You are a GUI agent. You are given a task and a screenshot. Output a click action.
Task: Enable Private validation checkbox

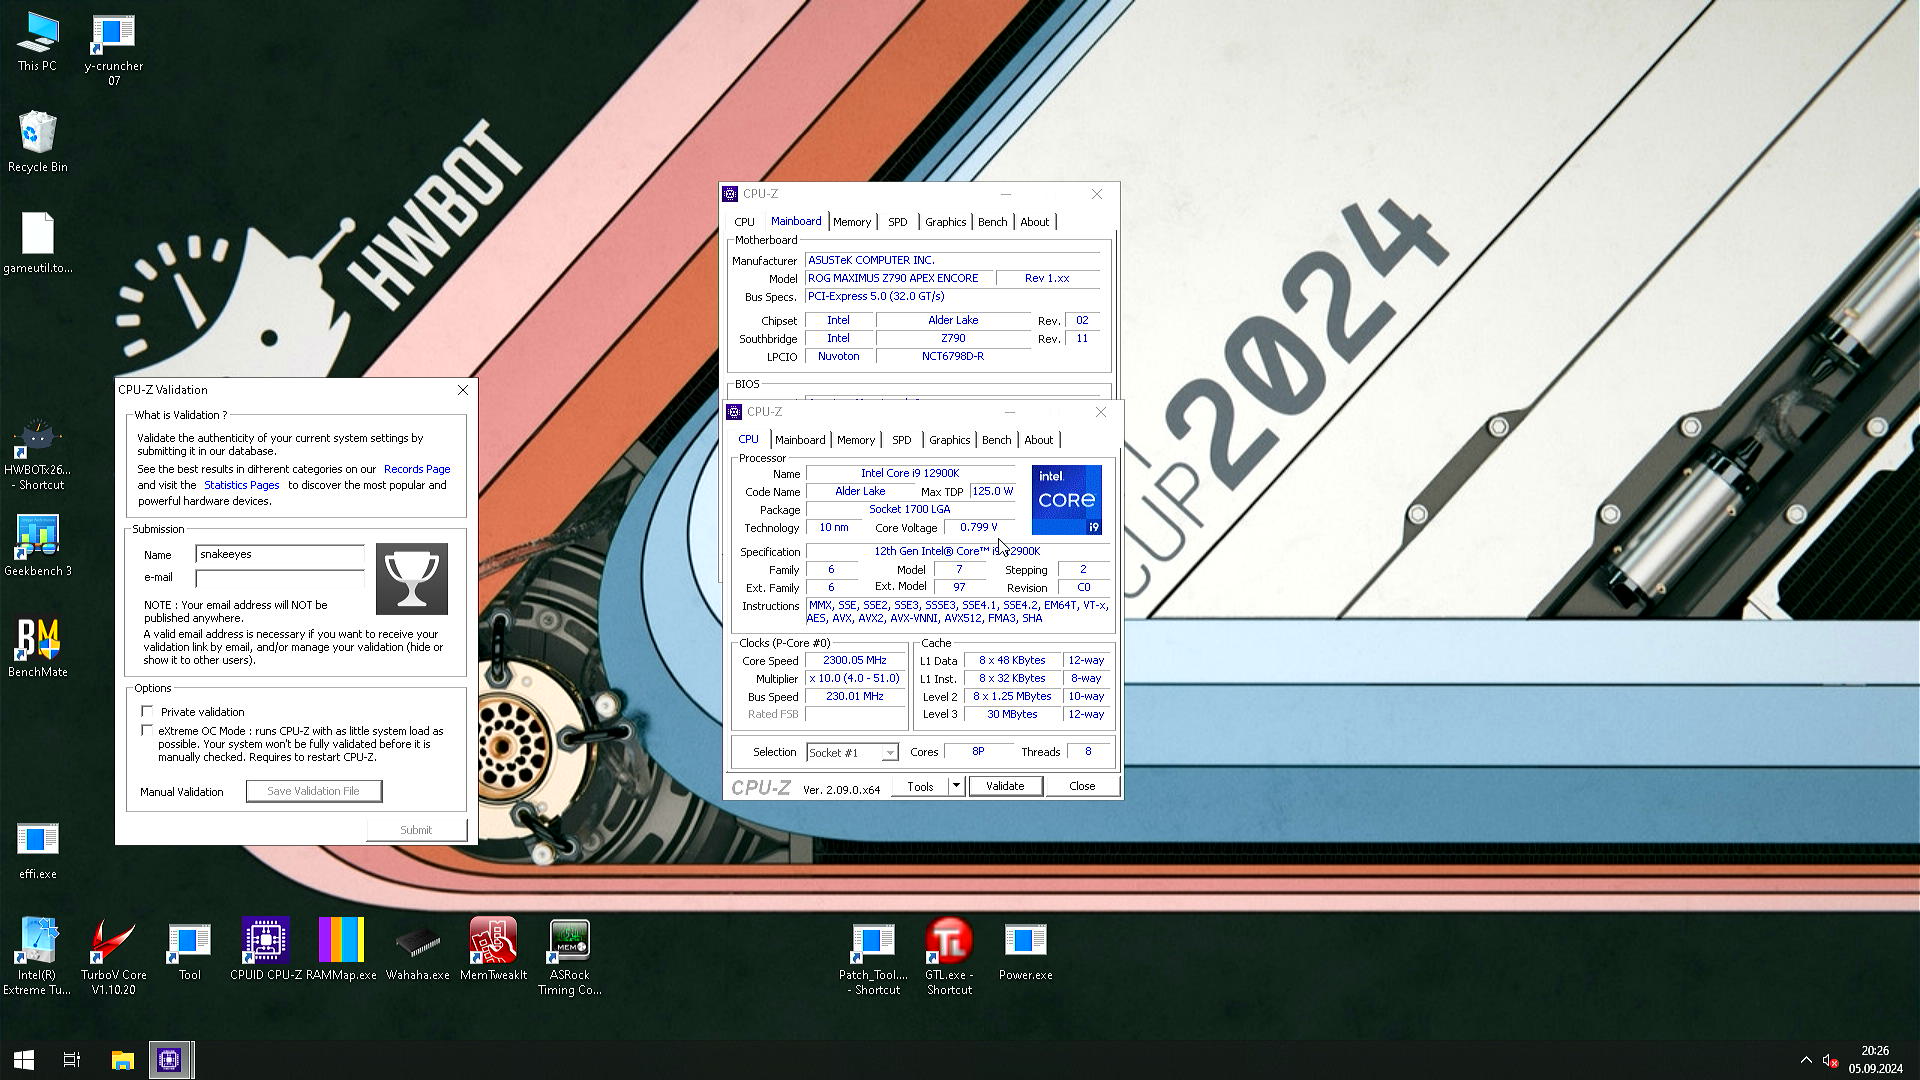point(147,711)
